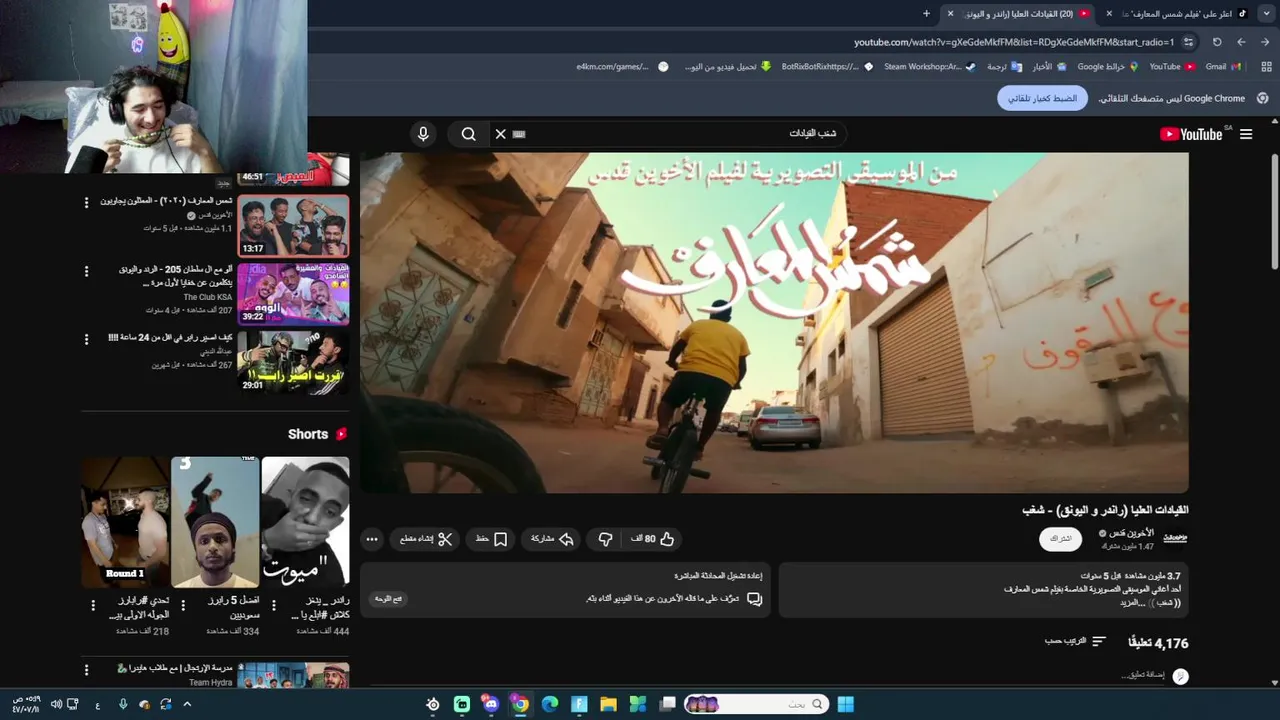Subscribe with اشتراك button
The image size is (1280, 720).
[x=1060, y=538]
